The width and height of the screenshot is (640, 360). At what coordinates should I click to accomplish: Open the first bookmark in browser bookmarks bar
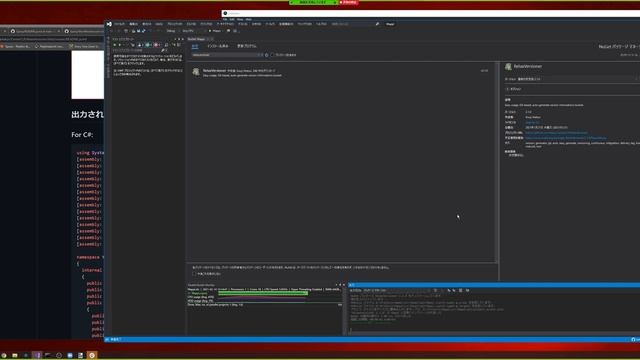16,47
